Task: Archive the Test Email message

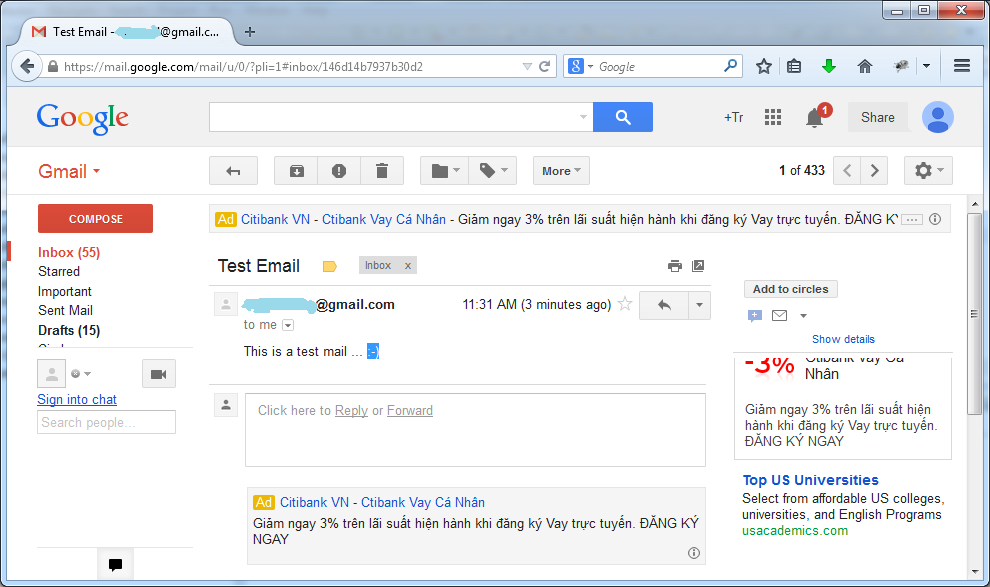Action: pyautogui.click(x=296, y=170)
